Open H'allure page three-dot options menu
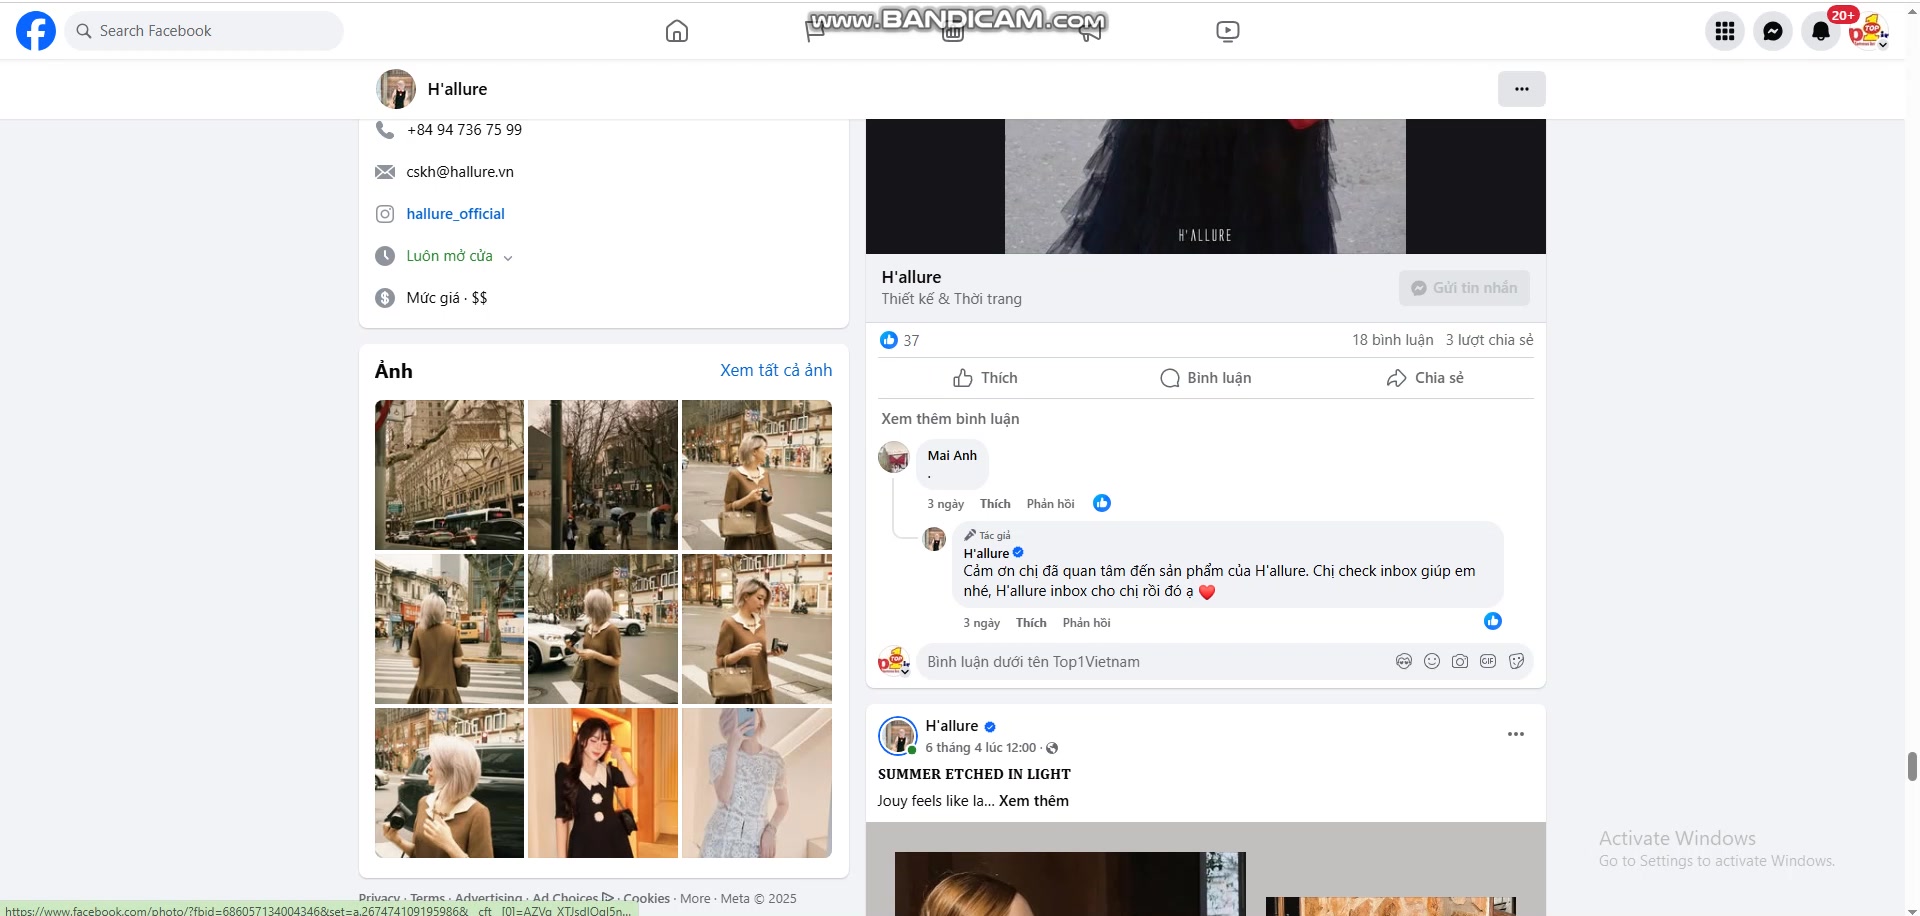The width and height of the screenshot is (1920, 916). [x=1521, y=89]
